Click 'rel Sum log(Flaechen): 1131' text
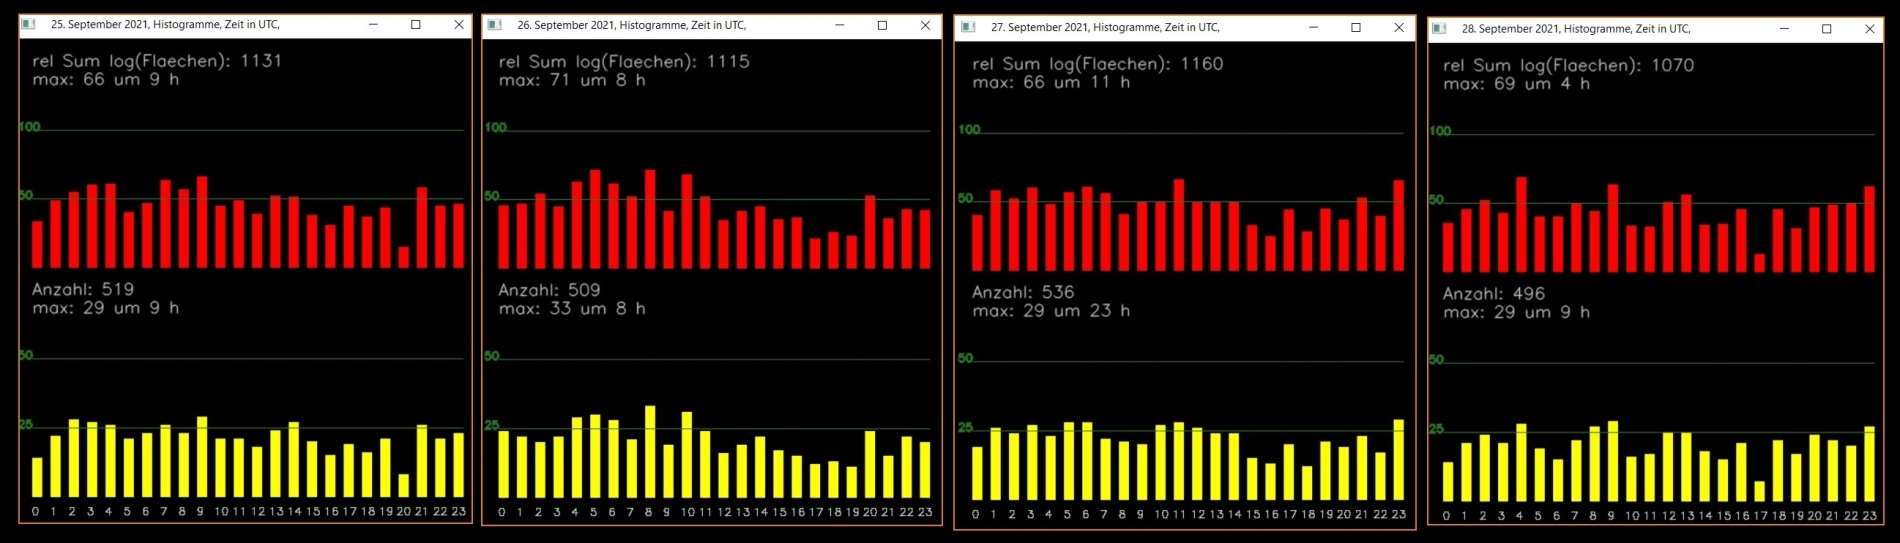 (x=157, y=61)
